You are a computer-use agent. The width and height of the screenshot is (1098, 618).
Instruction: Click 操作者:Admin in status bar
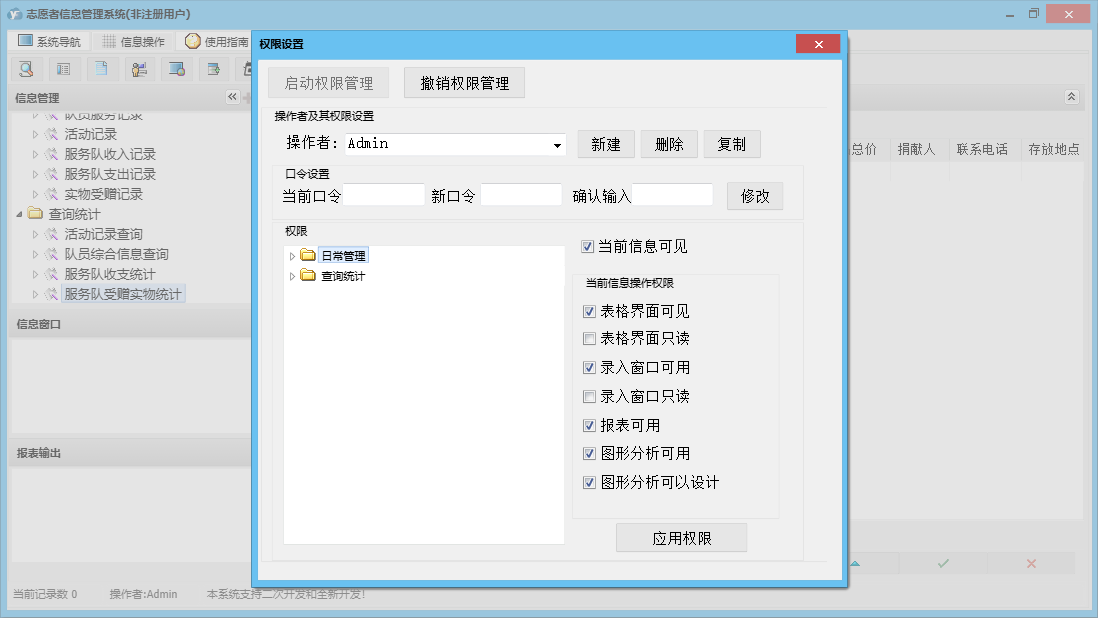coord(143,594)
